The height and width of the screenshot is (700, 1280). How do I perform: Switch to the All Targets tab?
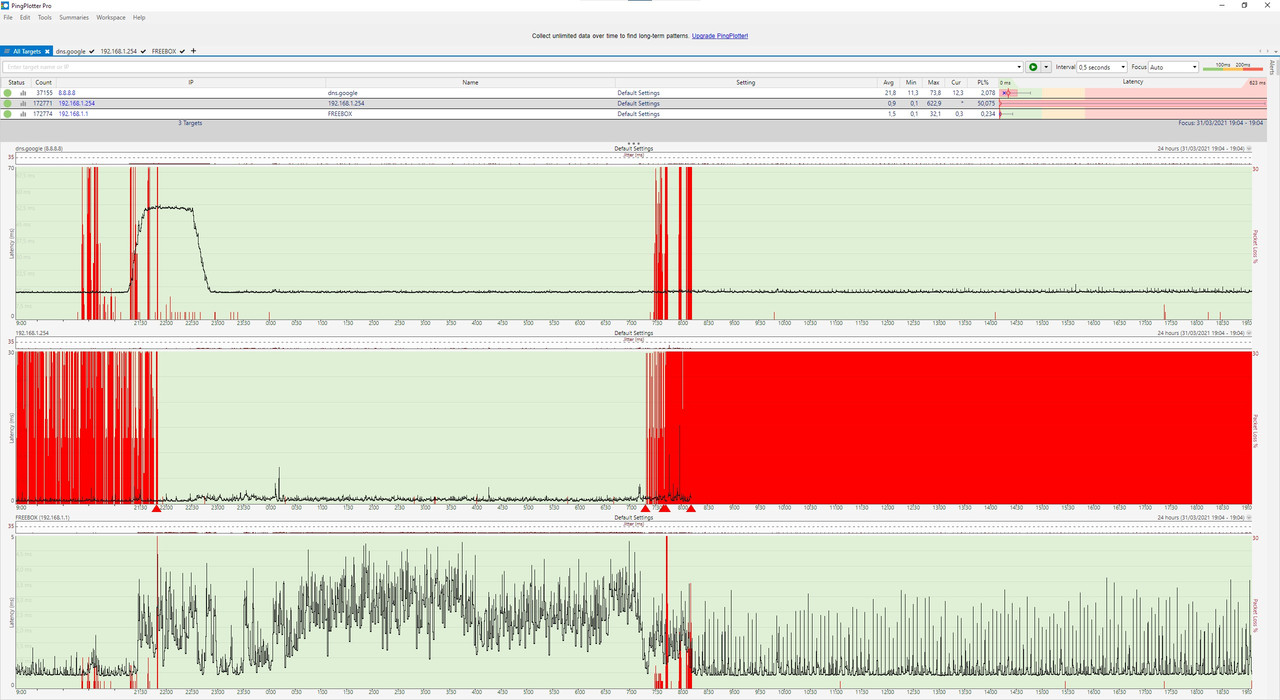(x=24, y=51)
